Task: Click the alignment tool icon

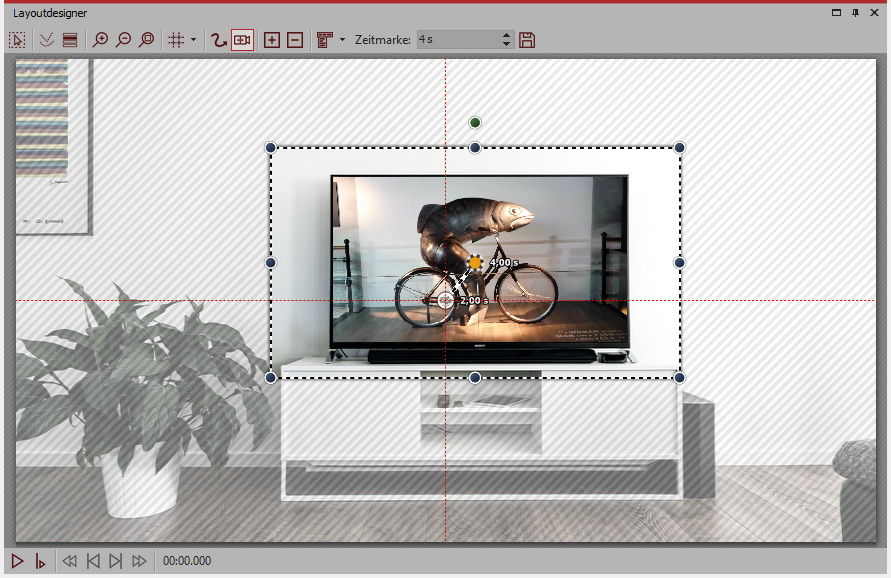Action: [x=324, y=40]
